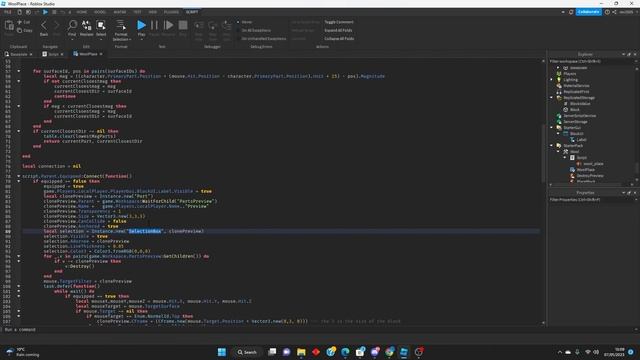This screenshot has width=640, height=360.
Task: Click the Step Into debugger icon
Action: [x=199, y=26]
